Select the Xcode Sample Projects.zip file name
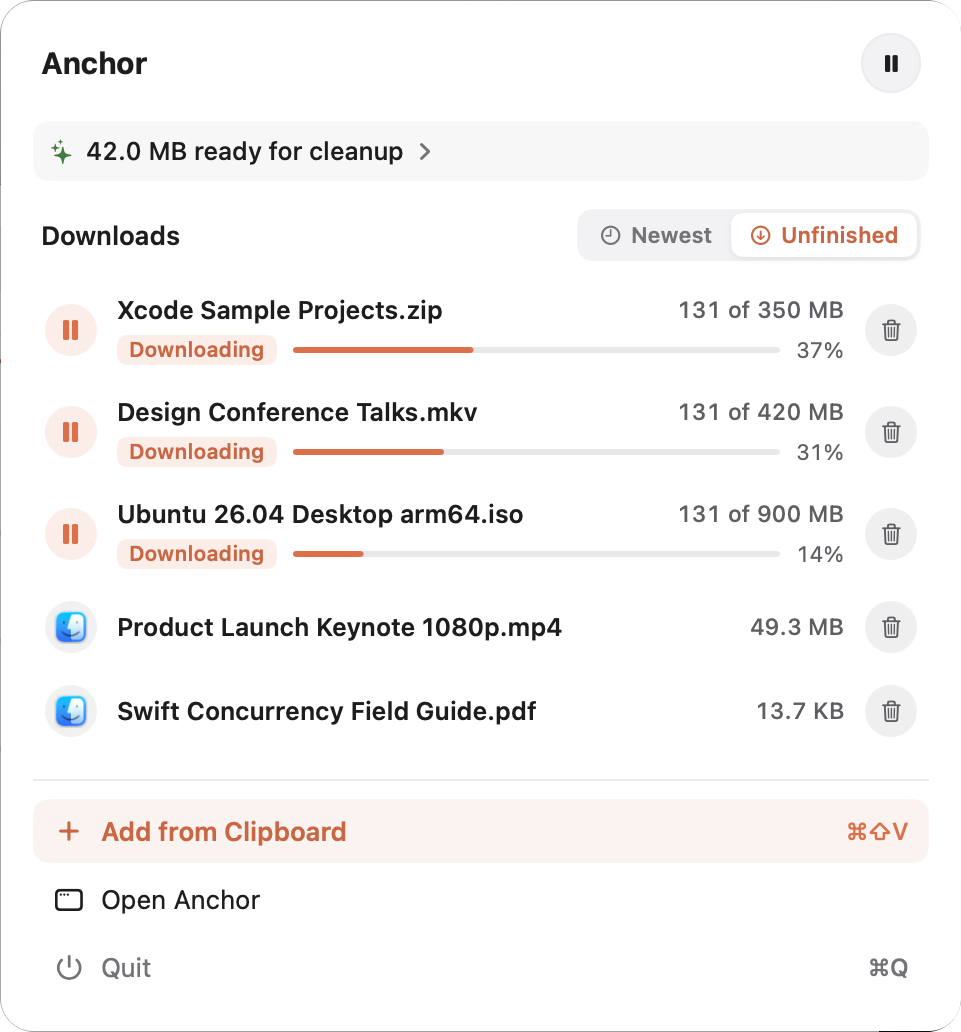 tap(280, 311)
